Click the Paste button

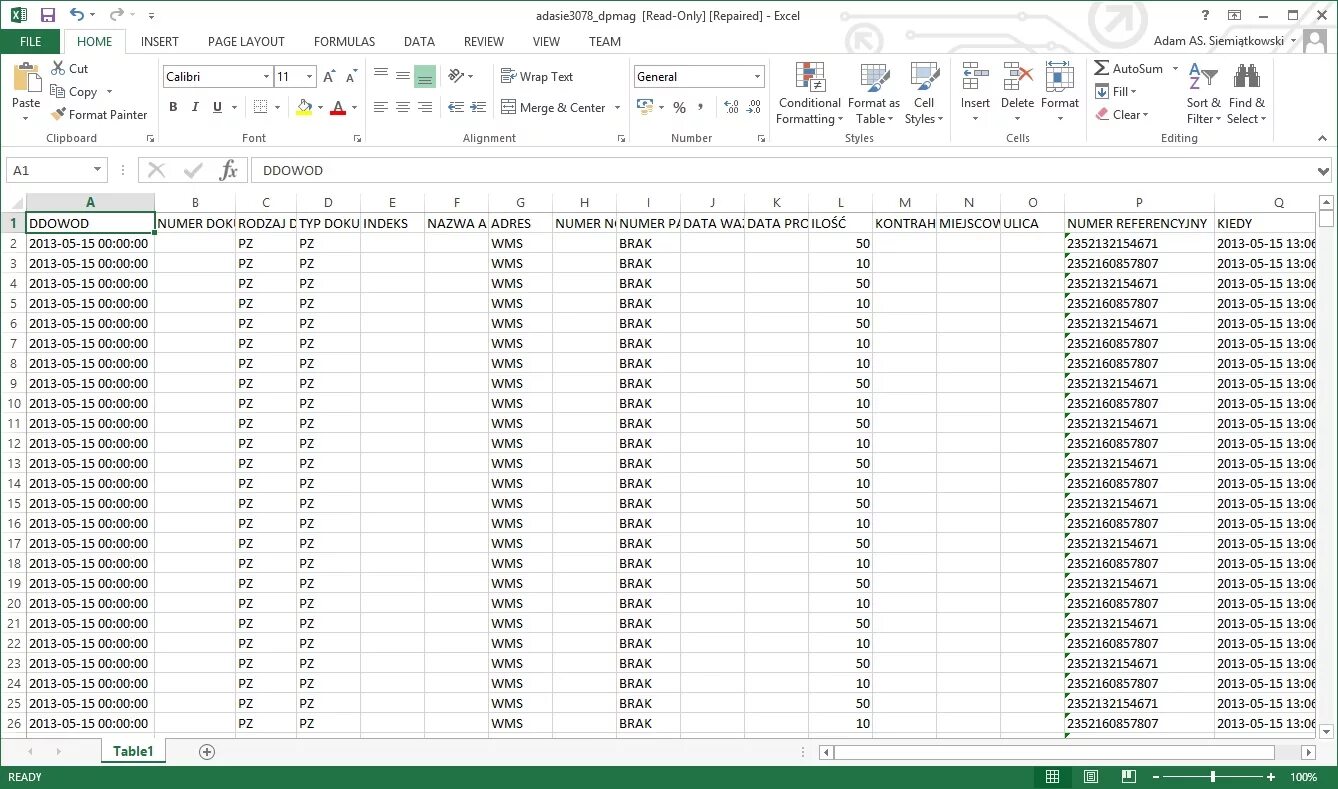pyautogui.click(x=26, y=92)
